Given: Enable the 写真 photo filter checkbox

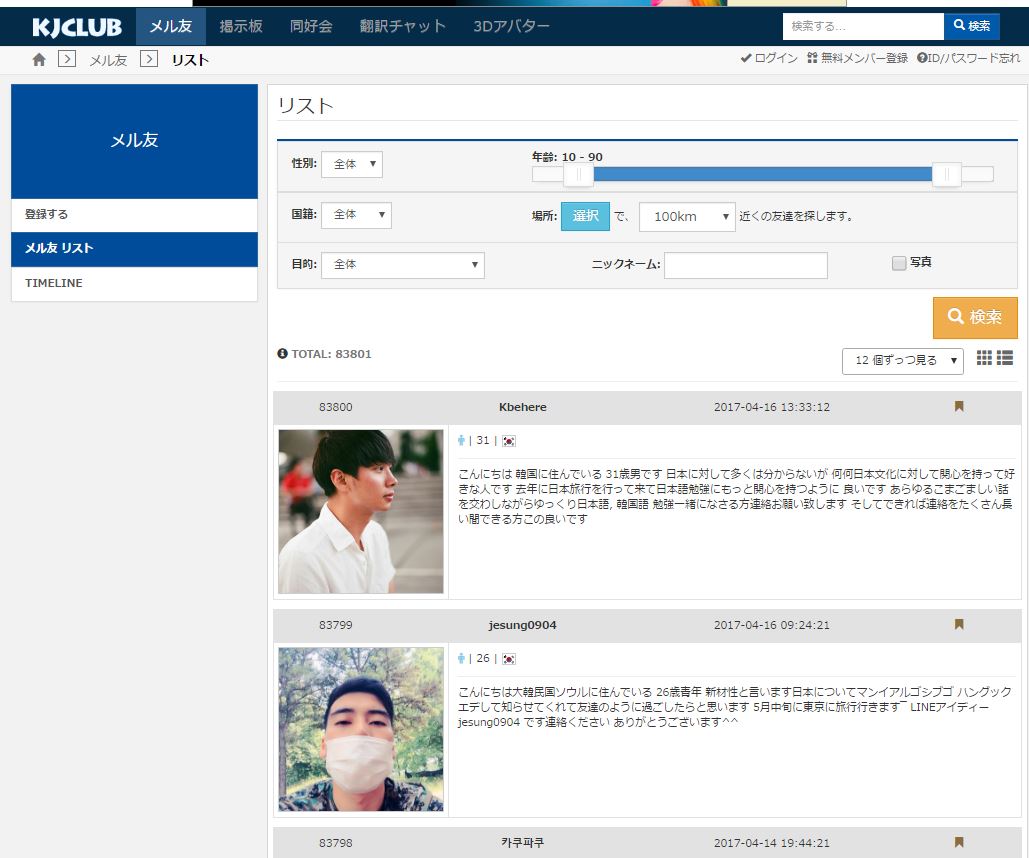Looking at the screenshot, I should pyautogui.click(x=897, y=262).
